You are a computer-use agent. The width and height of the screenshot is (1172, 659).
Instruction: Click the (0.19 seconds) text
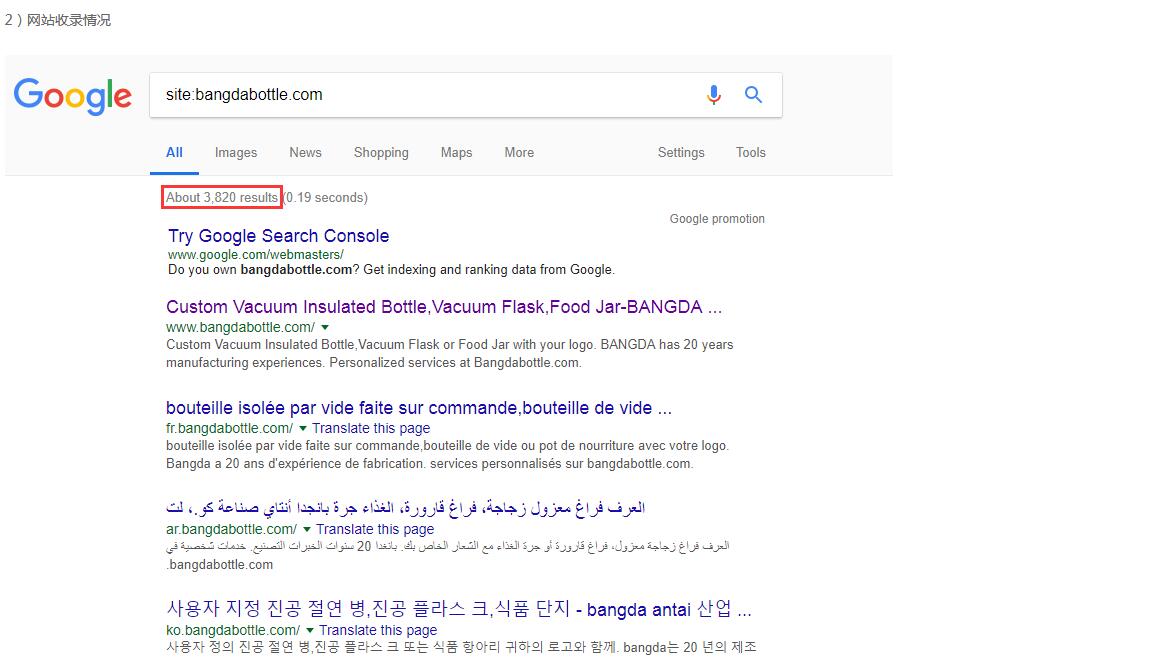[x=327, y=197]
